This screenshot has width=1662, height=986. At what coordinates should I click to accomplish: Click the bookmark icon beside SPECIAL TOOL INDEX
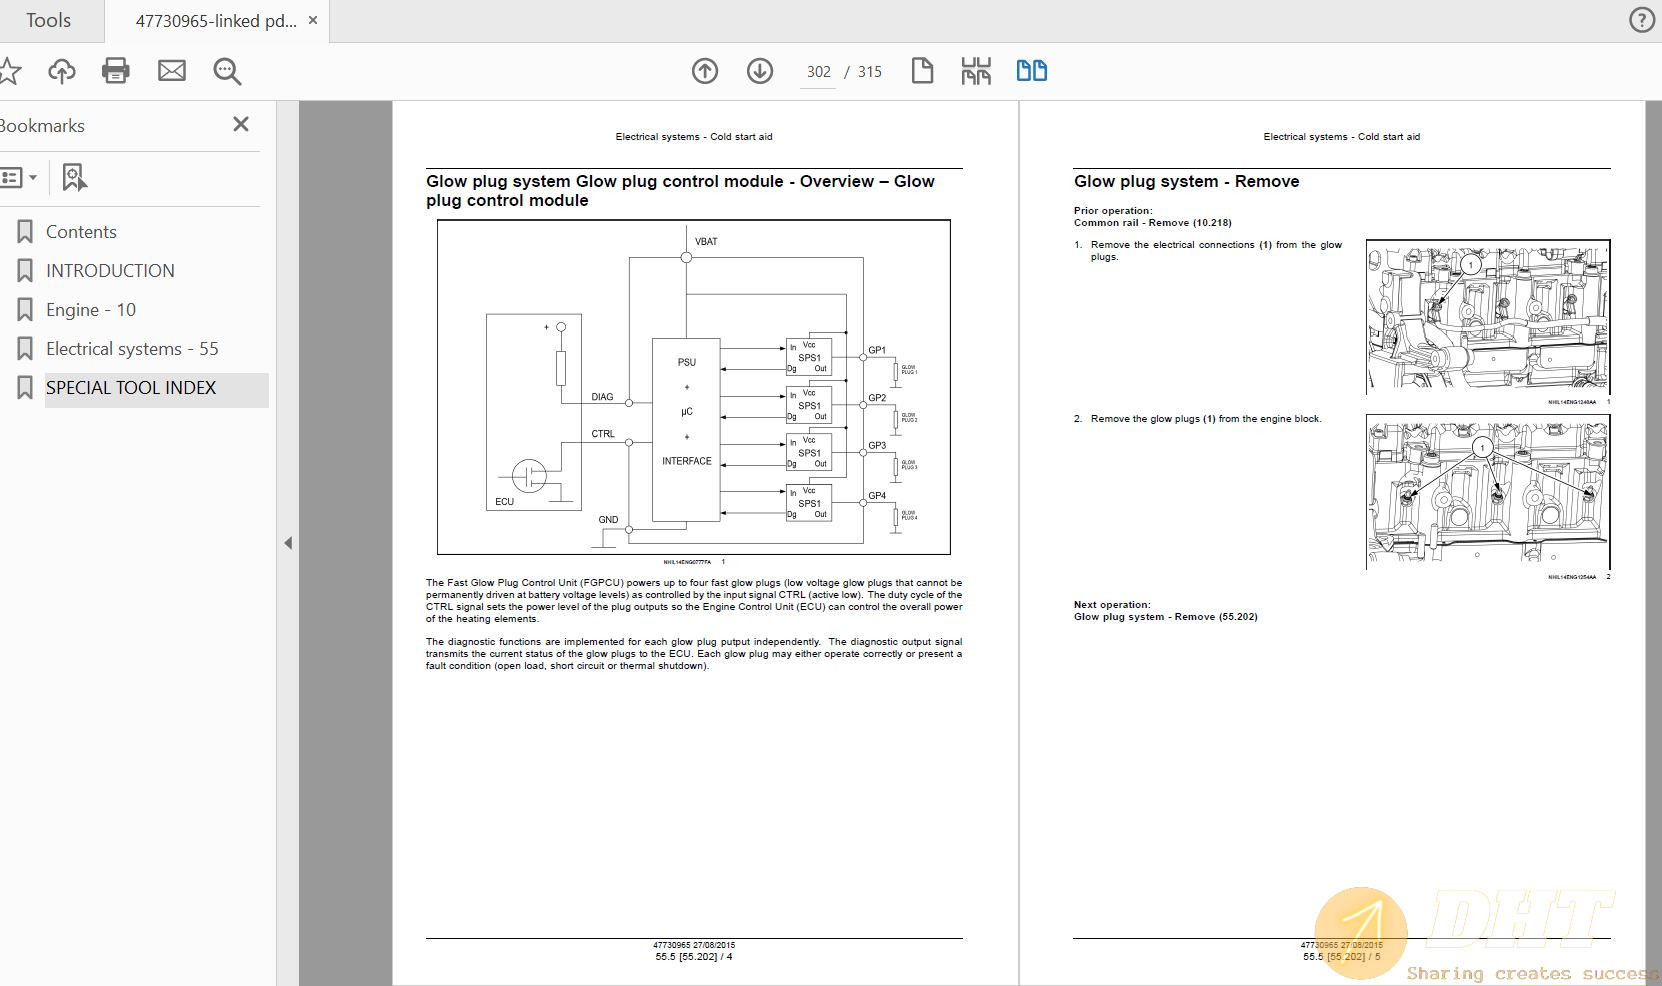click(25, 388)
